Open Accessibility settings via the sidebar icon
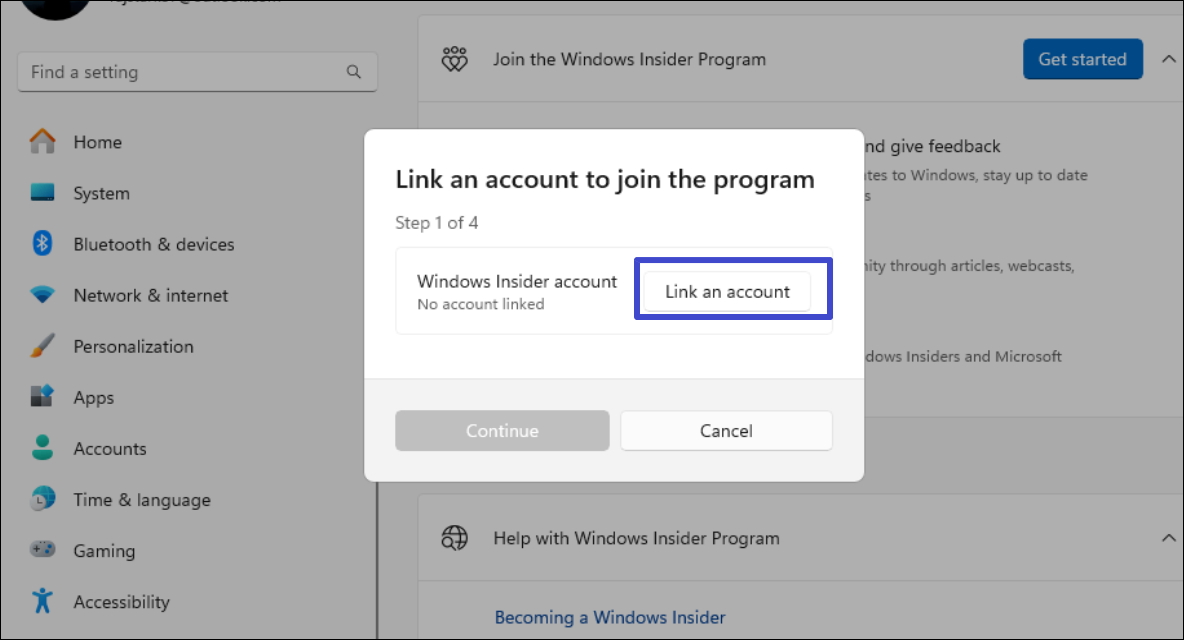 [44, 601]
